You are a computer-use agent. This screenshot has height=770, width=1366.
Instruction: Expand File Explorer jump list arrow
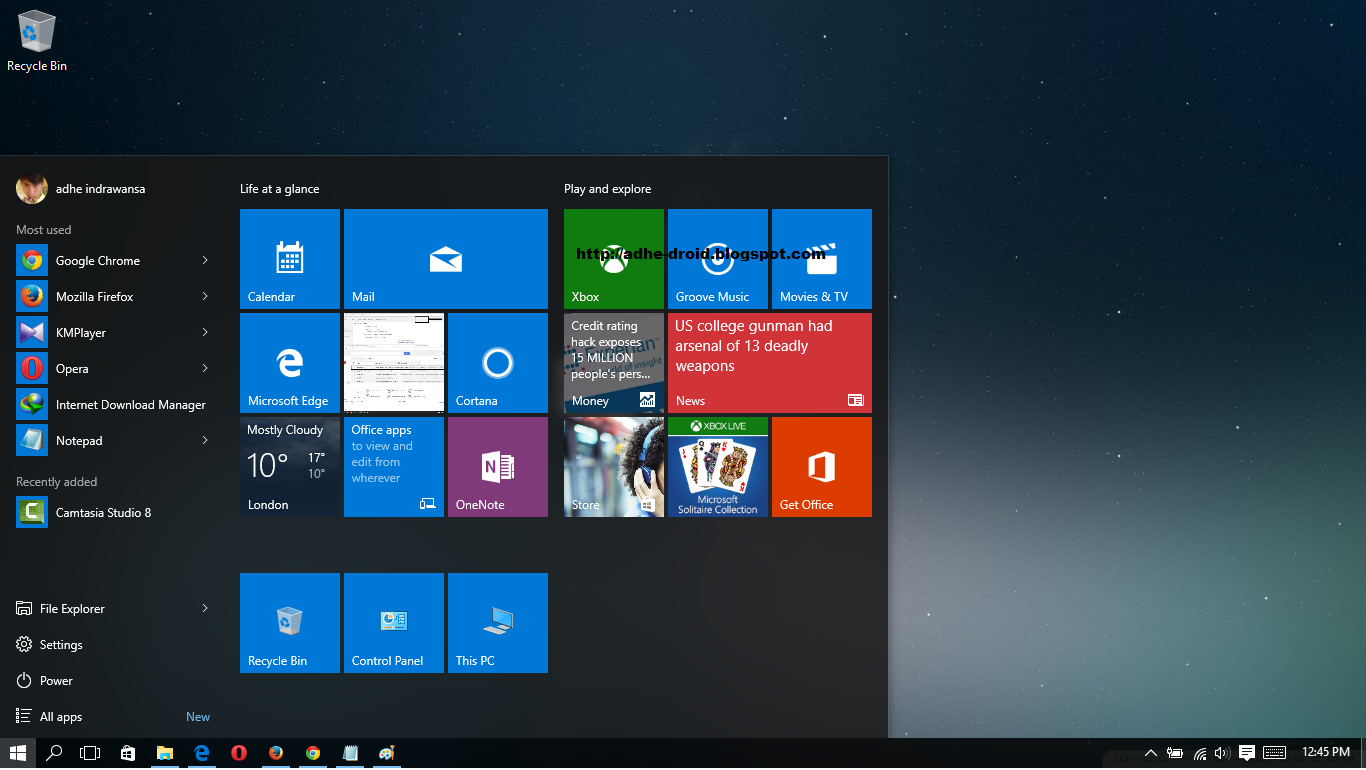pyautogui.click(x=205, y=608)
